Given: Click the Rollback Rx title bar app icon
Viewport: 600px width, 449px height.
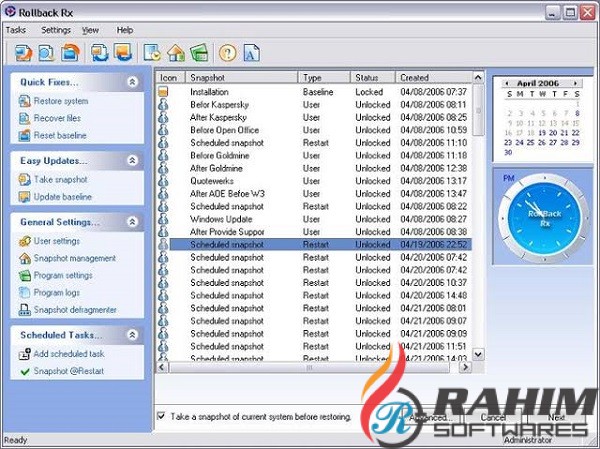Looking at the screenshot, I should pyautogui.click(x=10, y=12).
